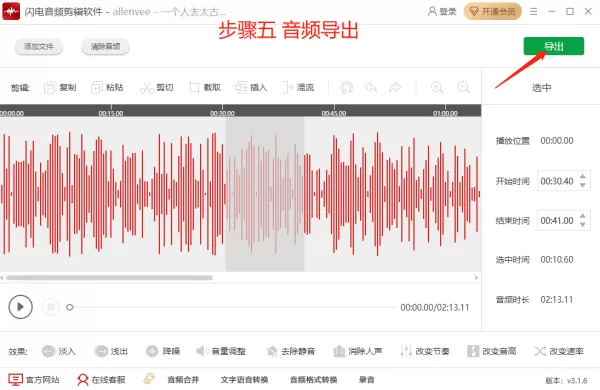Click the 音频时长 02:13.11 duration value
The width and height of the screenshot is (600, 390).
557,300
